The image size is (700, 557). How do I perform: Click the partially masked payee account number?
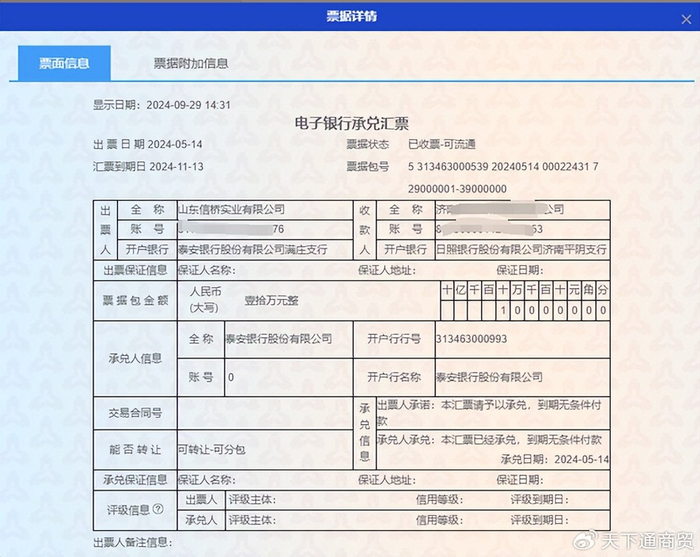pyautogui.click(x=489, y=229)
